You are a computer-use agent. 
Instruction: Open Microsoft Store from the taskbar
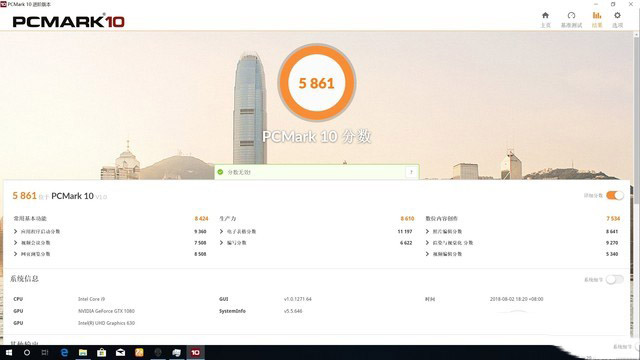102,353
